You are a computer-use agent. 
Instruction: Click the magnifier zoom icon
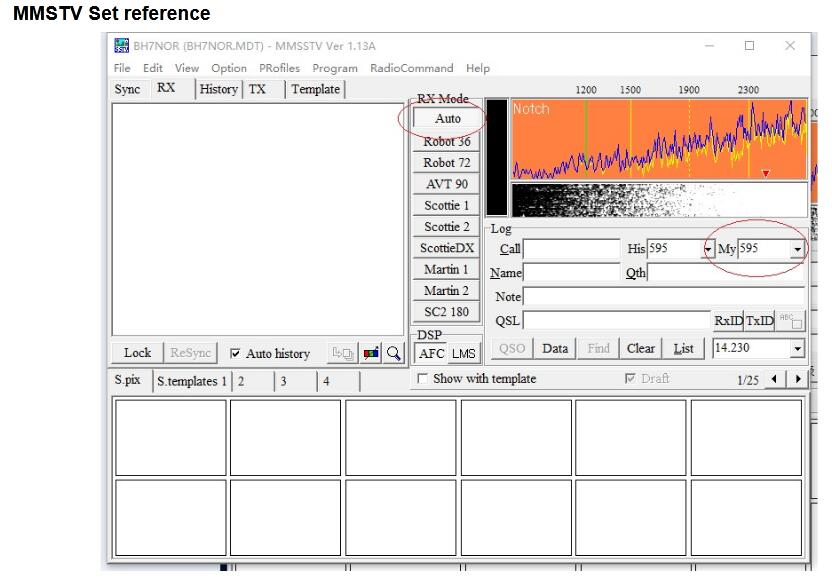(x=394, y=353)
